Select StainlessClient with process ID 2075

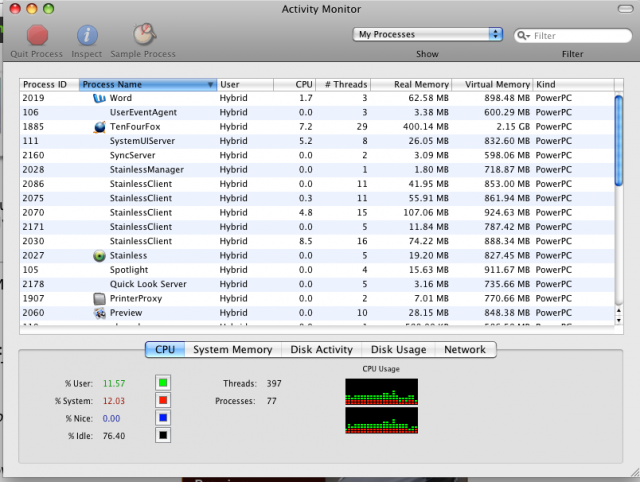point(317,198)
